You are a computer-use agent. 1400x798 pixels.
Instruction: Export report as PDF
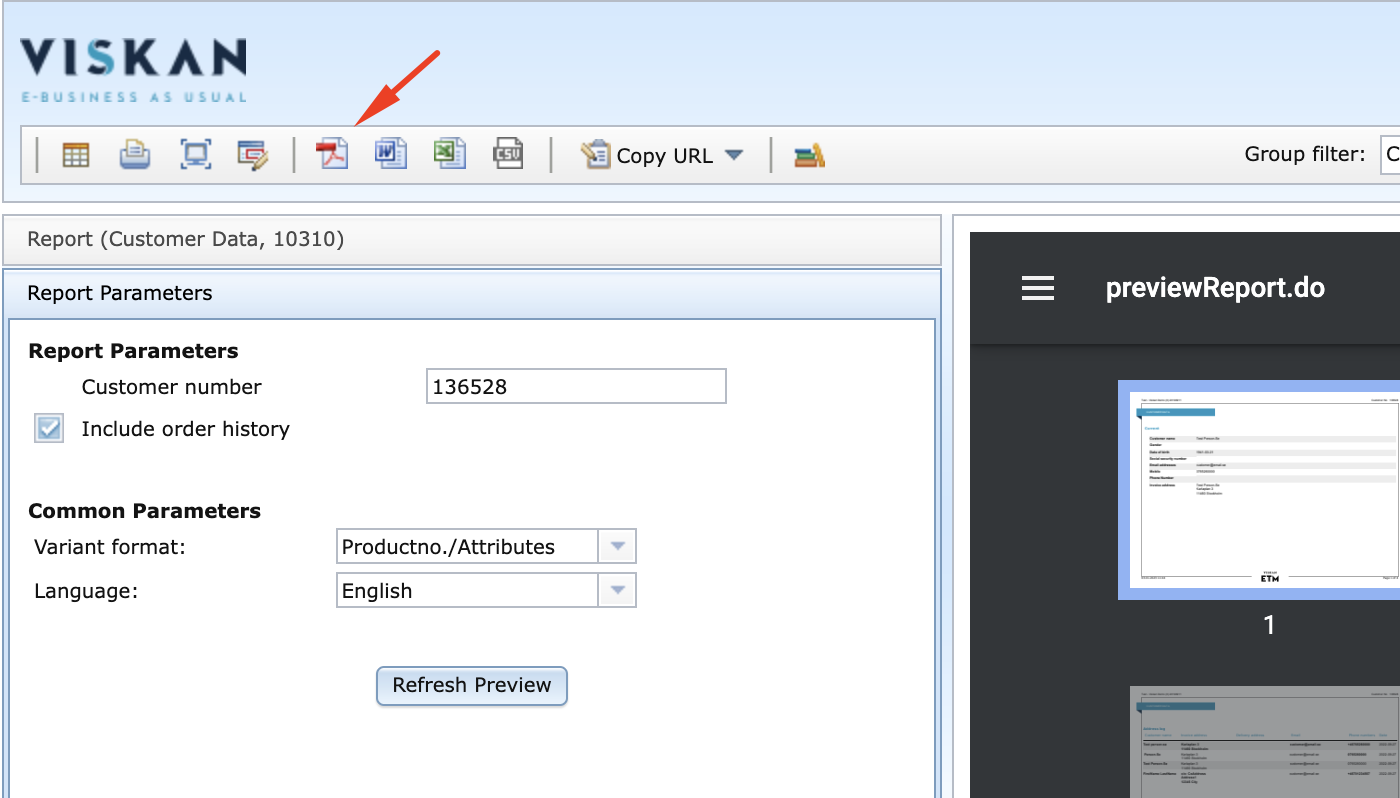(x=332, y=155)
